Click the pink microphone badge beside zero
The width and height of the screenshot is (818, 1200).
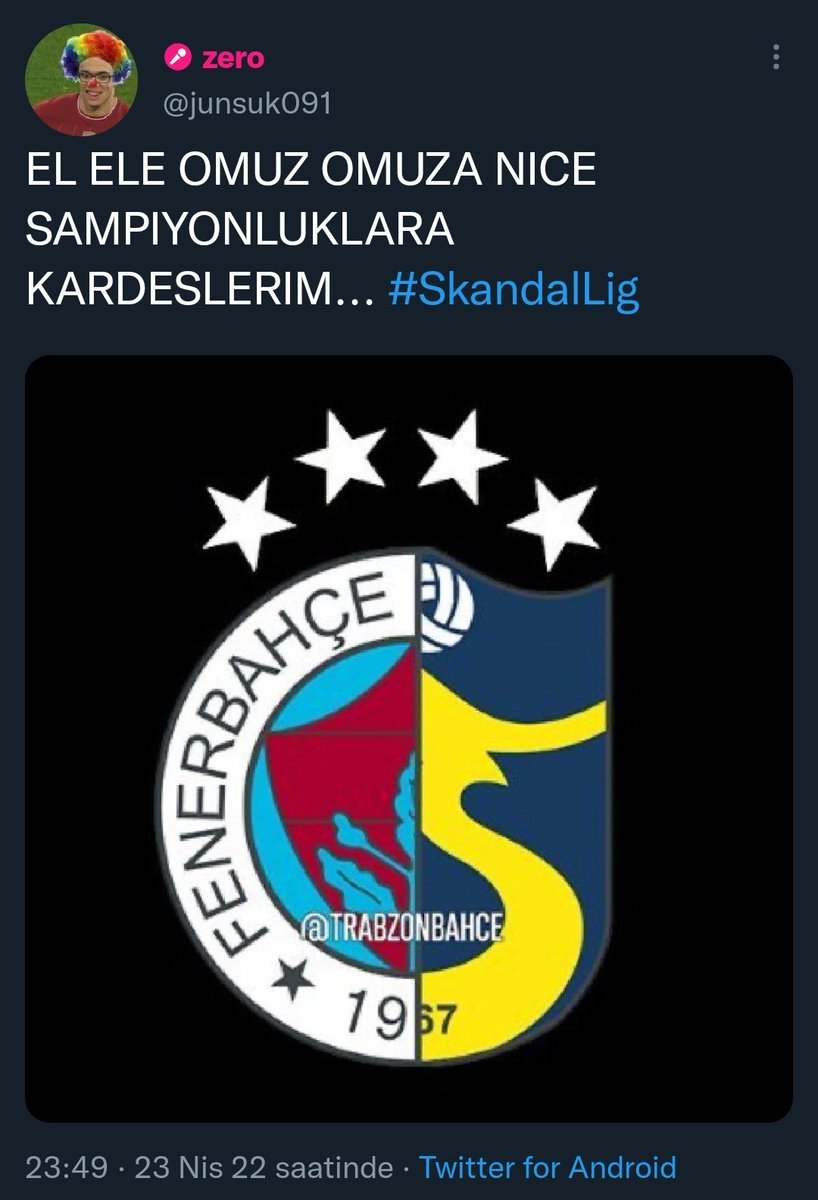pos(179,59)
